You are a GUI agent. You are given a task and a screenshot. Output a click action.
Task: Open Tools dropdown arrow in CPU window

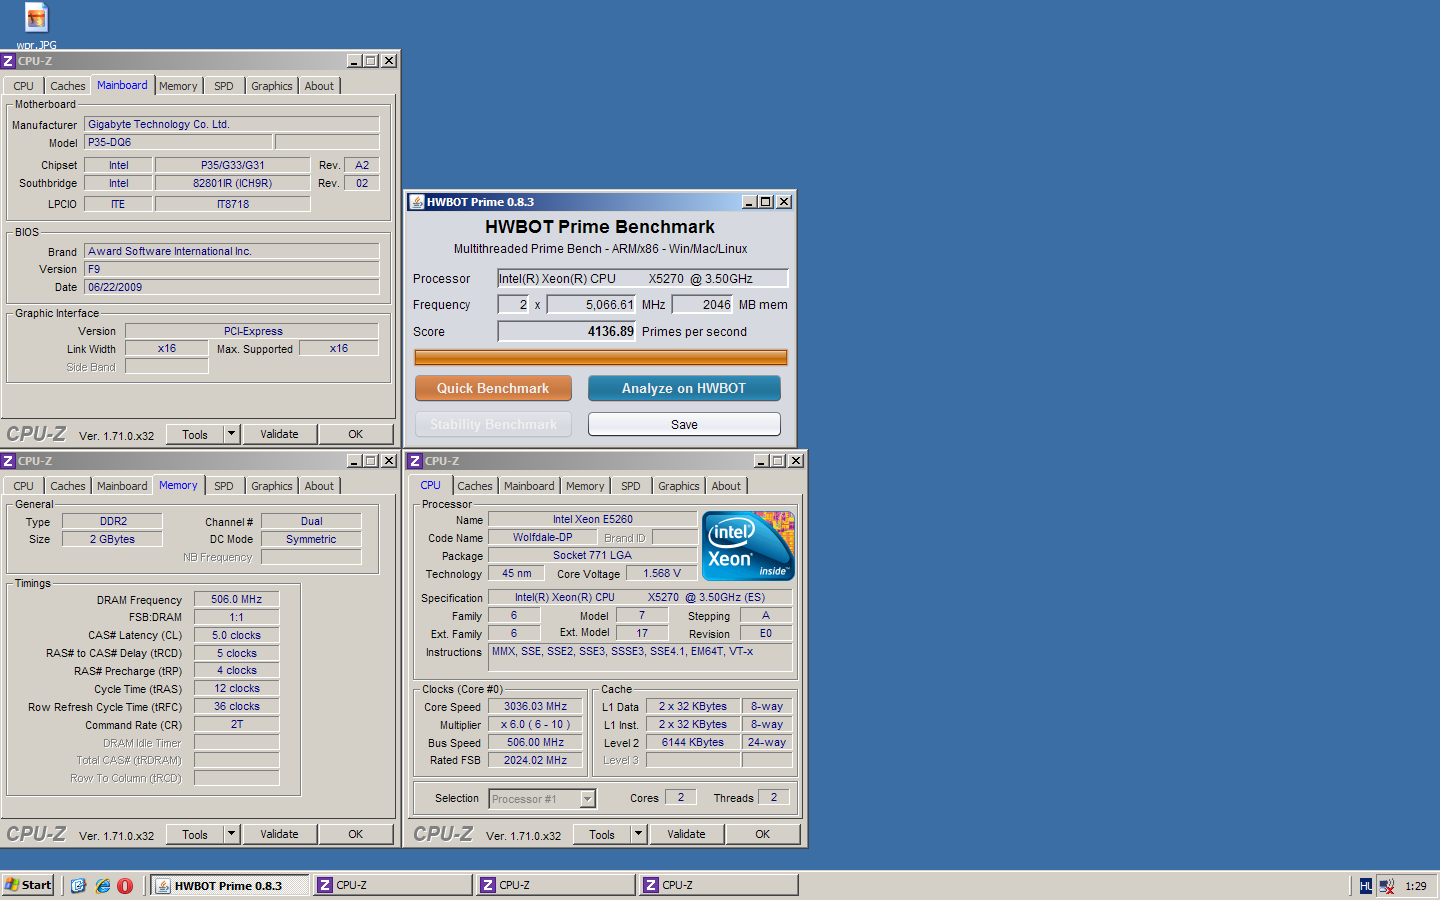point(639,834)
